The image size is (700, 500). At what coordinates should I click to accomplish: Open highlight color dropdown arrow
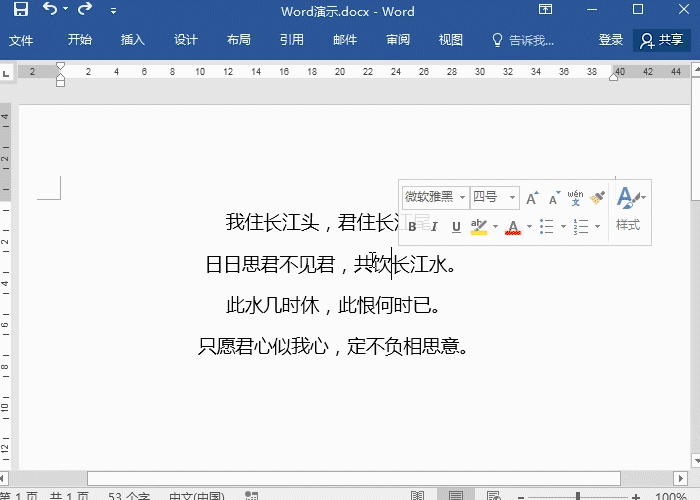[x=495, y=227]
